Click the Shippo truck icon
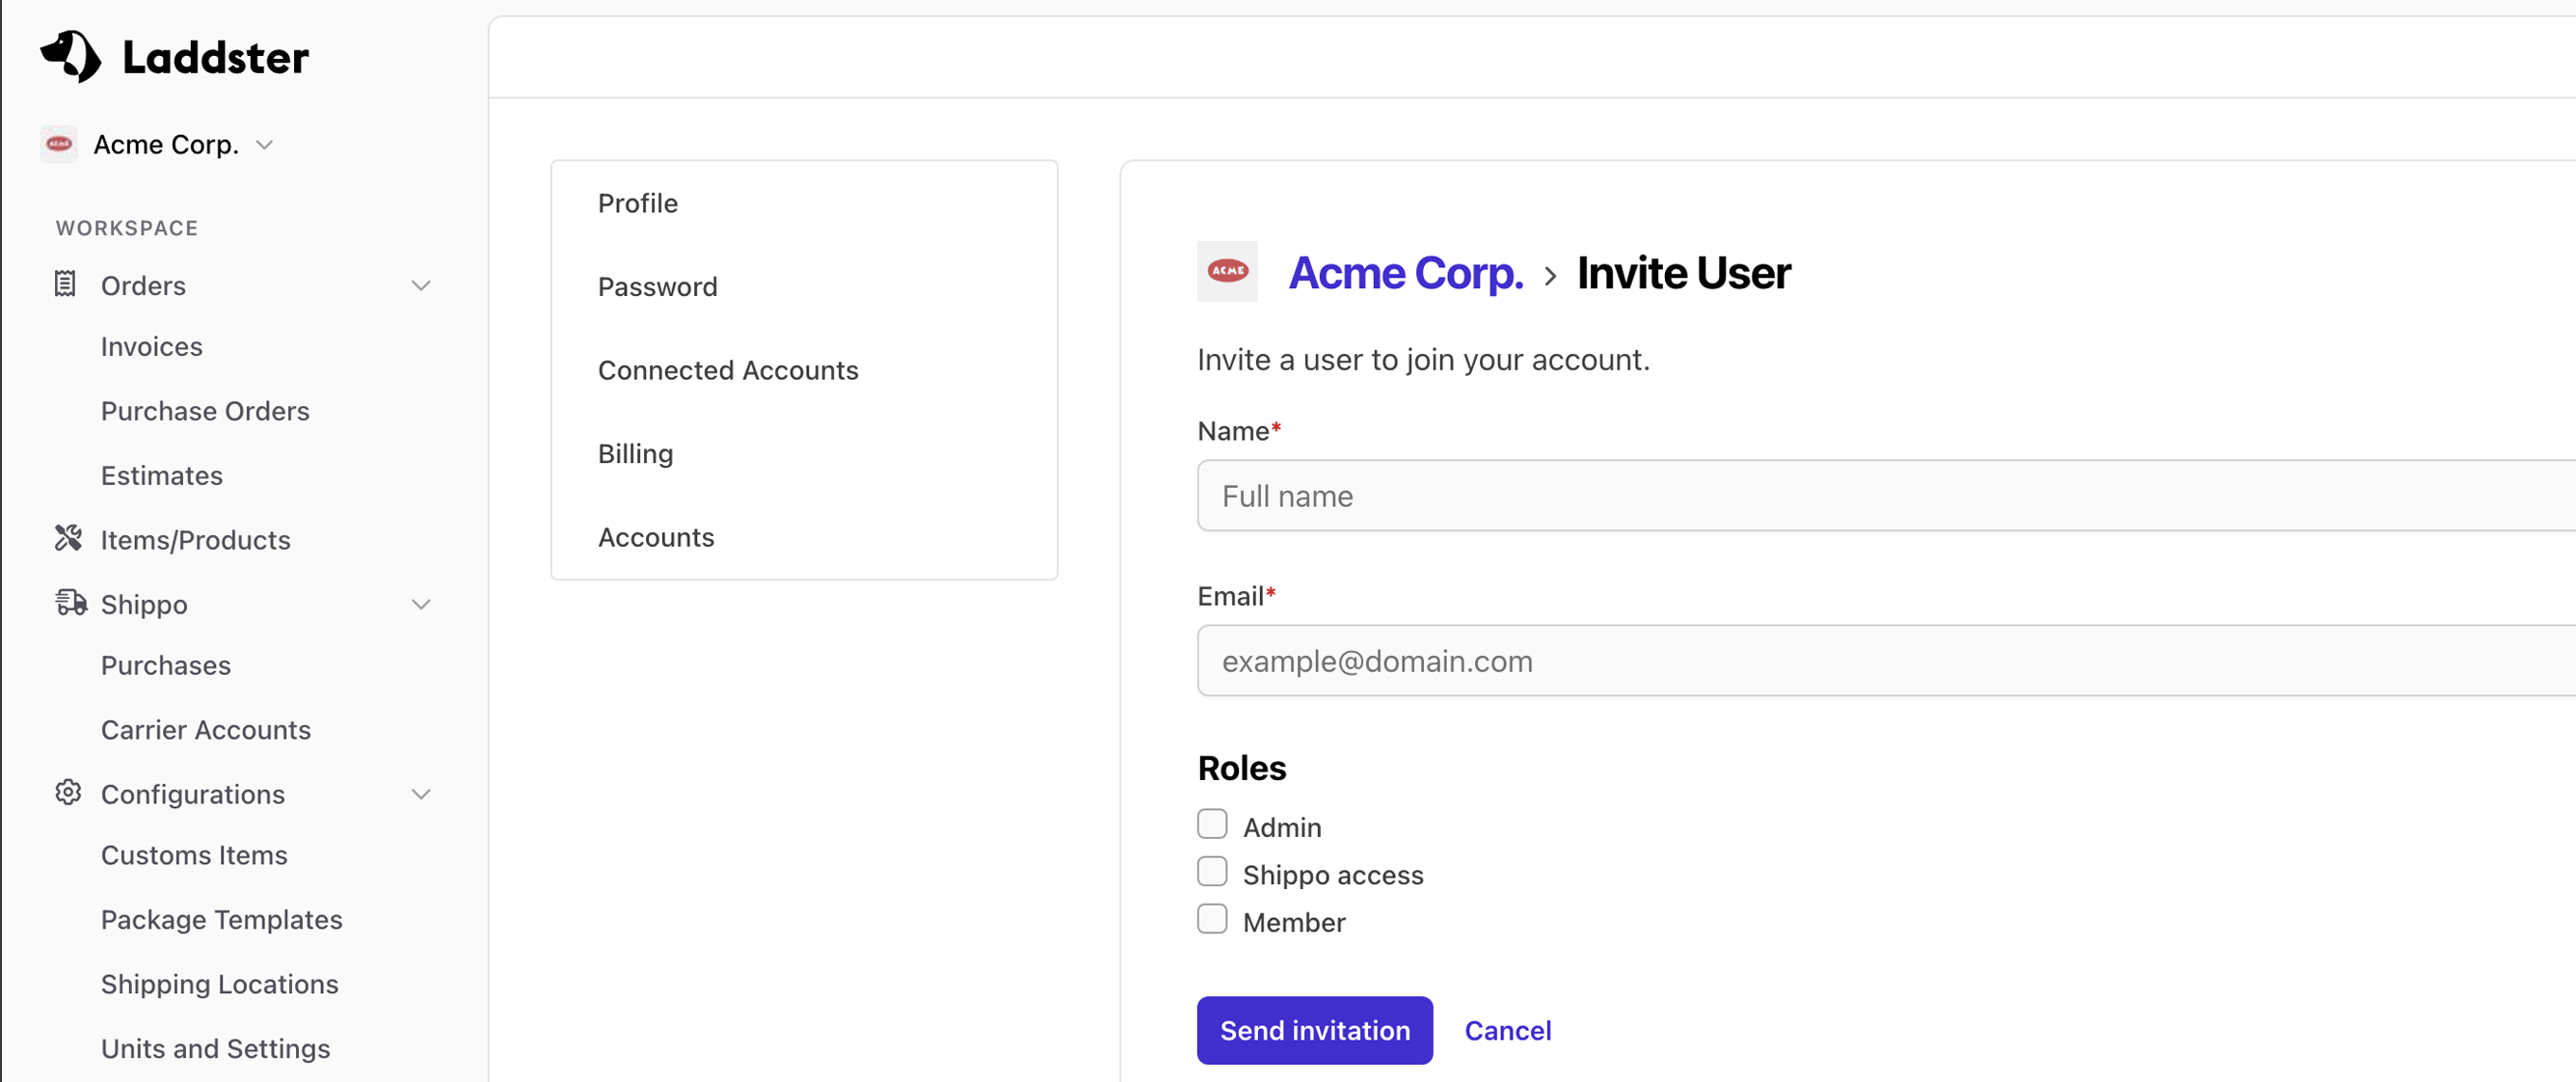The image size is (2576, 1082). pos(70,603)
